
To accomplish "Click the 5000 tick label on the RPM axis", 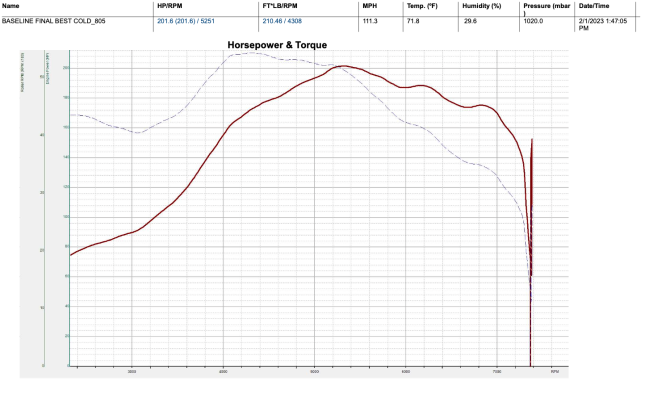I will [x=315, y=372].
